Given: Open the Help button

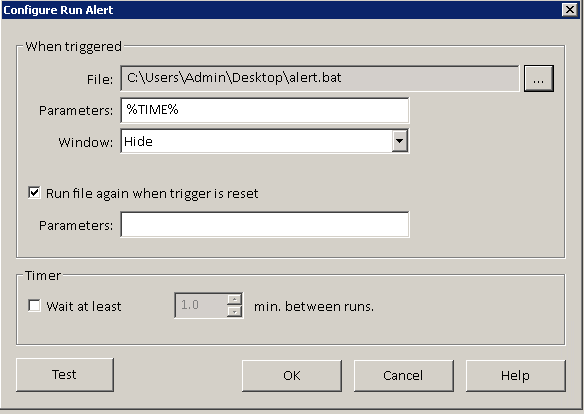Looking at the screenshot, I should click(515, 375).
